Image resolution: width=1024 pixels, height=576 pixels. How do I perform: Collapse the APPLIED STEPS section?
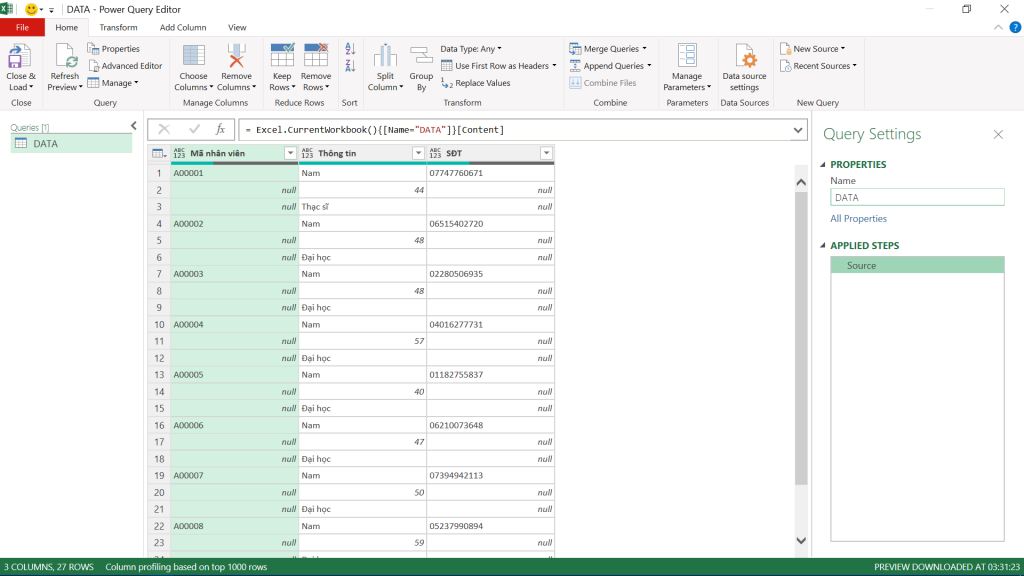[x=823, y=246]
